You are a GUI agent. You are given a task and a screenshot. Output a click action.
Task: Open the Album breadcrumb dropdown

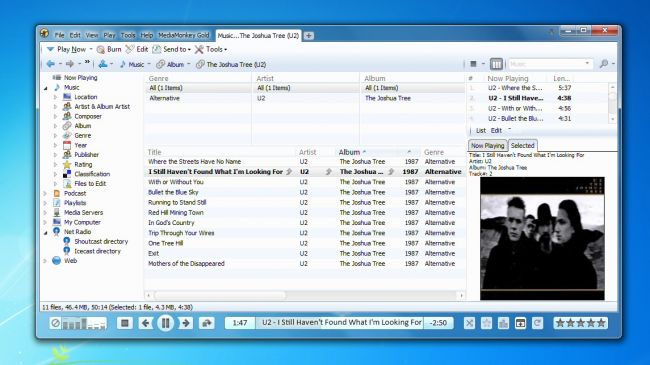(189, 64)
